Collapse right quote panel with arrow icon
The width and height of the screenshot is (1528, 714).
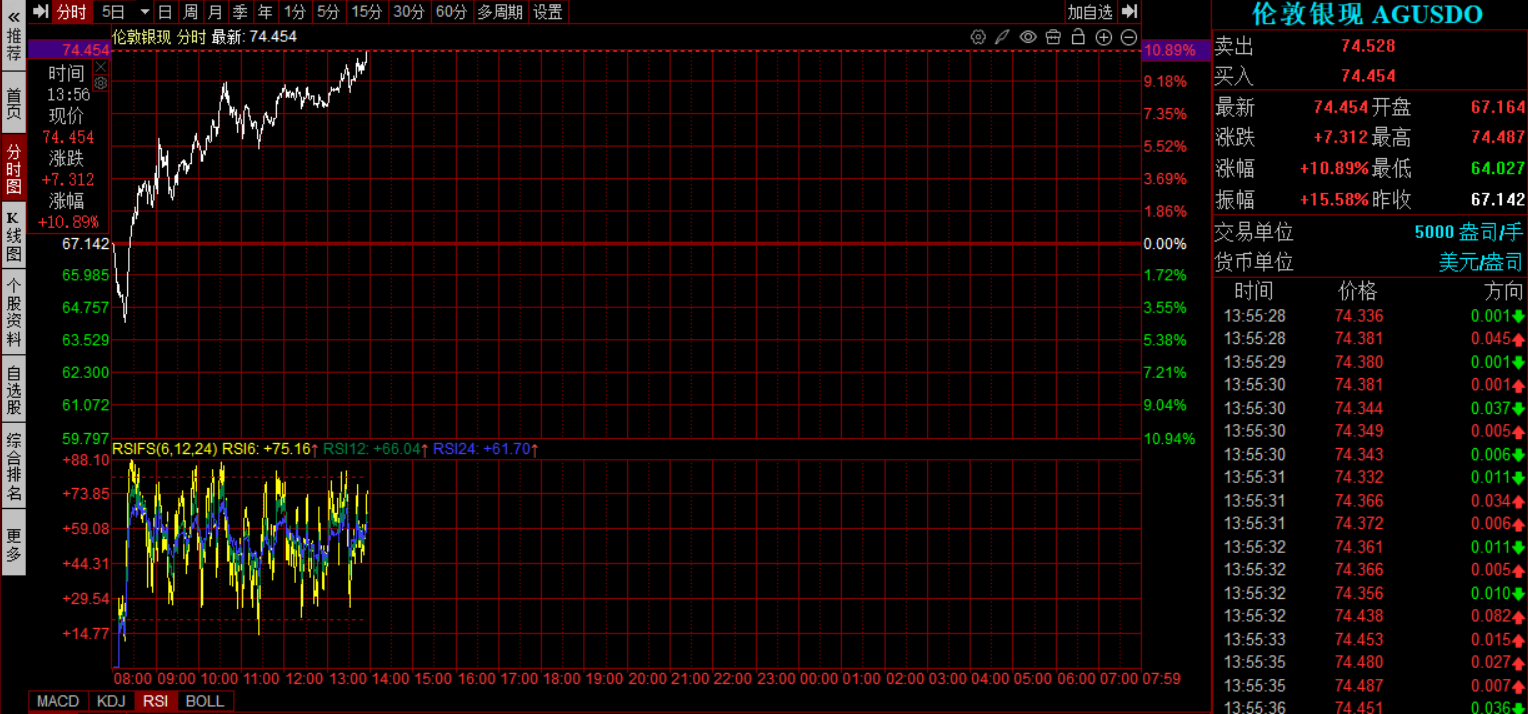coord(1129,12)
